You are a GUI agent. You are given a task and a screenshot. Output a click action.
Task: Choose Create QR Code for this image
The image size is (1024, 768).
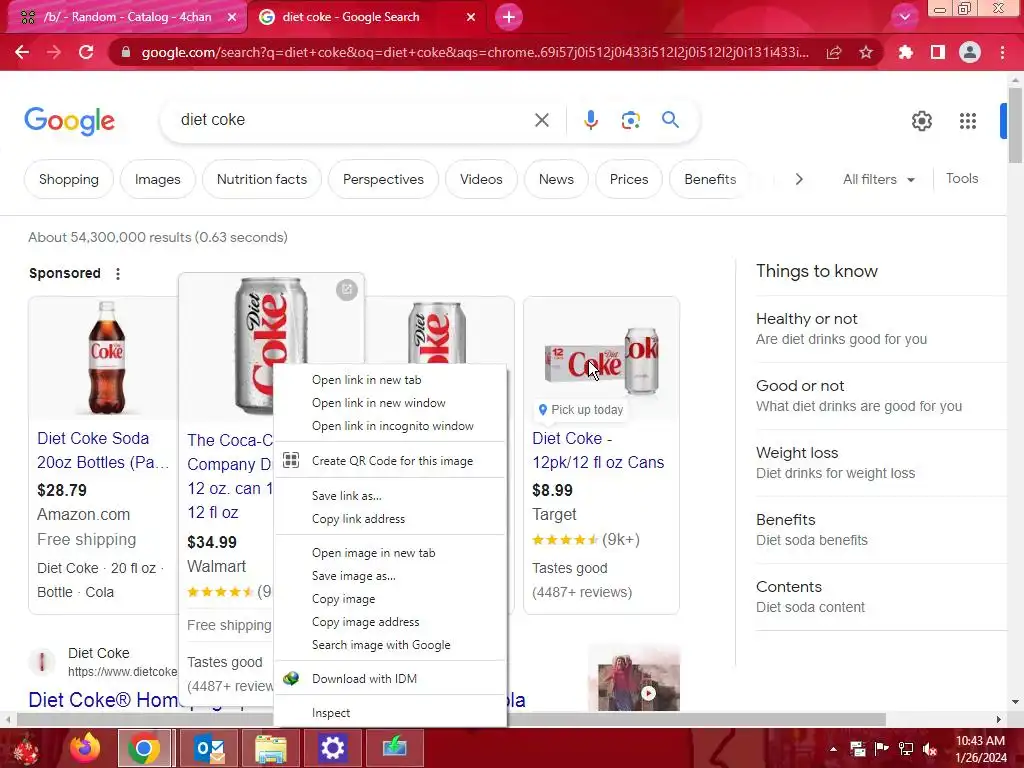point(390,461)
